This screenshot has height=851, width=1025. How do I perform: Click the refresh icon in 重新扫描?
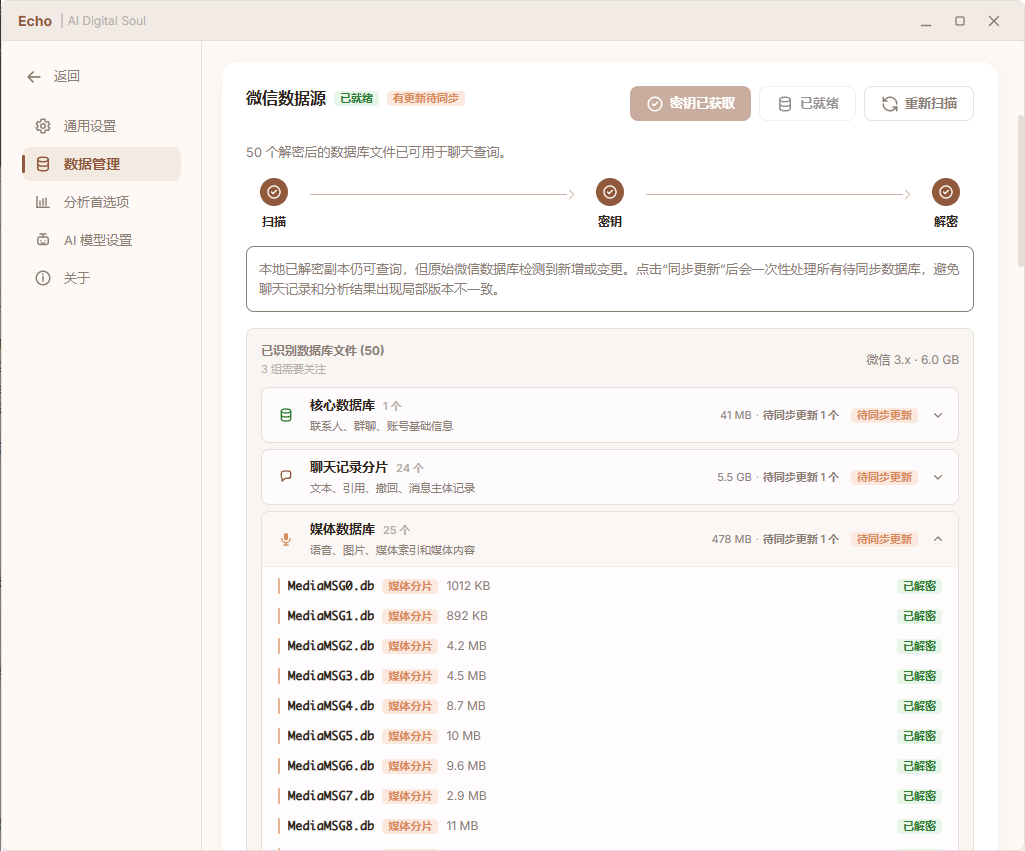tap(890, 104)
